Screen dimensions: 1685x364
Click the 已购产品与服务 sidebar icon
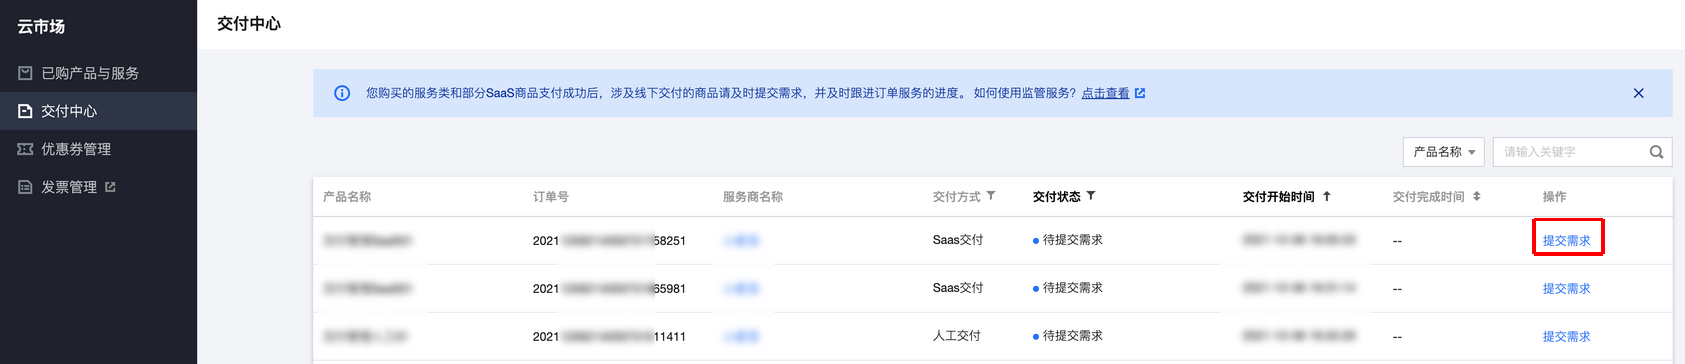click(25, 73)
